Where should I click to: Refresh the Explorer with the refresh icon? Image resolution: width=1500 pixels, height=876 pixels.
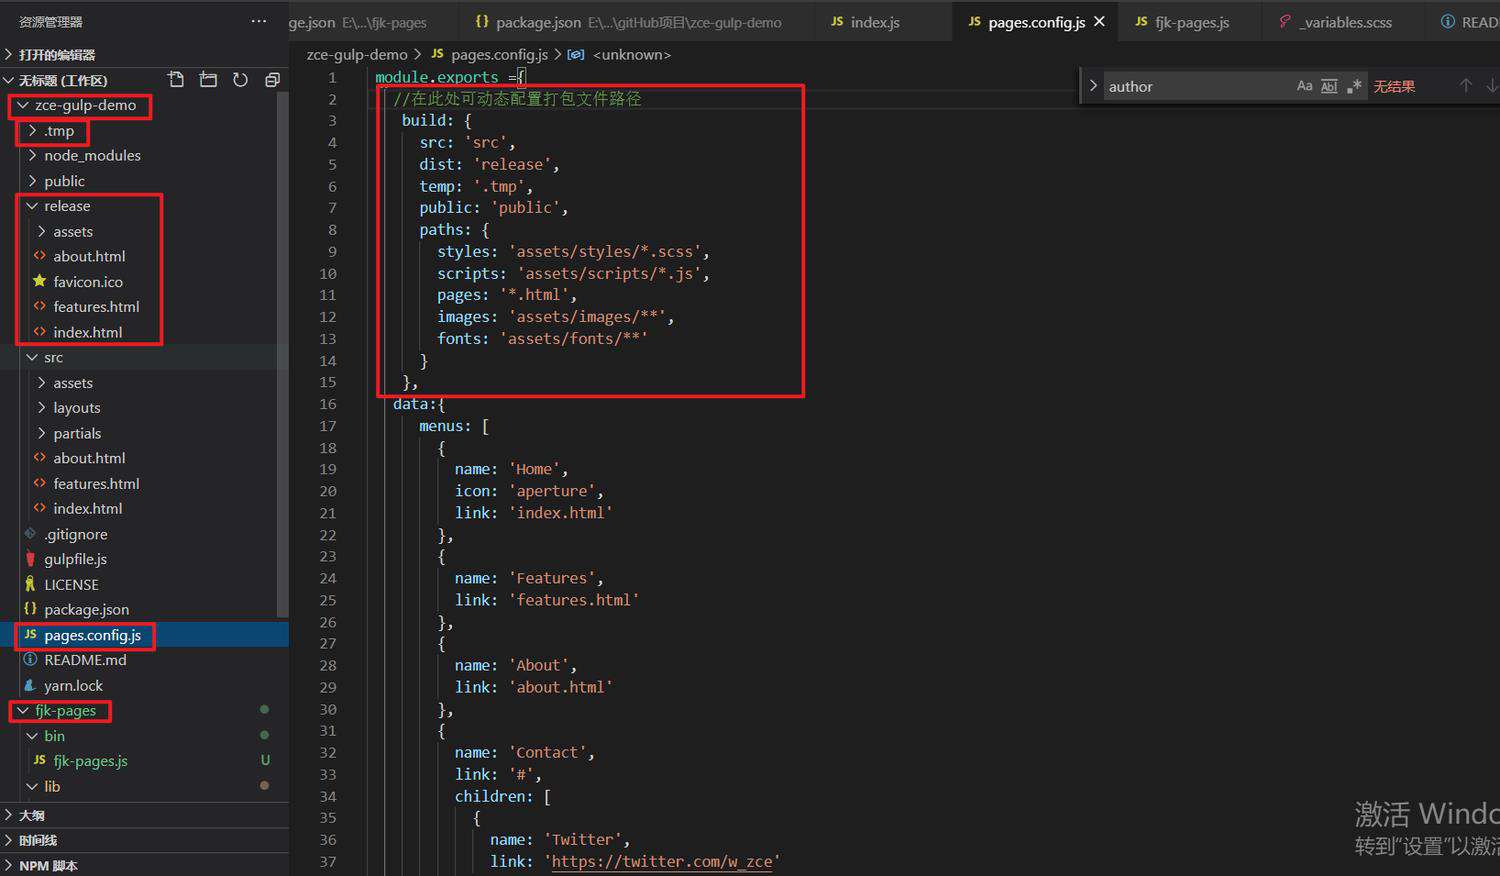(240, 80)
